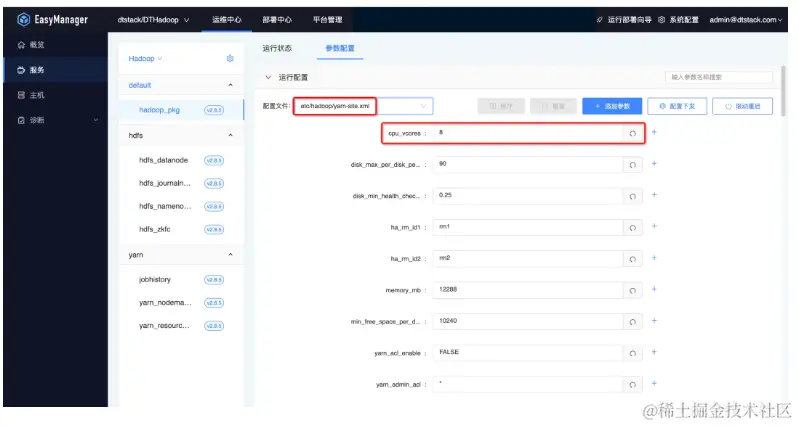Click plus icon next to yarn_acl_enable
The height and width of the screenshot is (426, 798).
pyautogui.click(x=654, y=352)
